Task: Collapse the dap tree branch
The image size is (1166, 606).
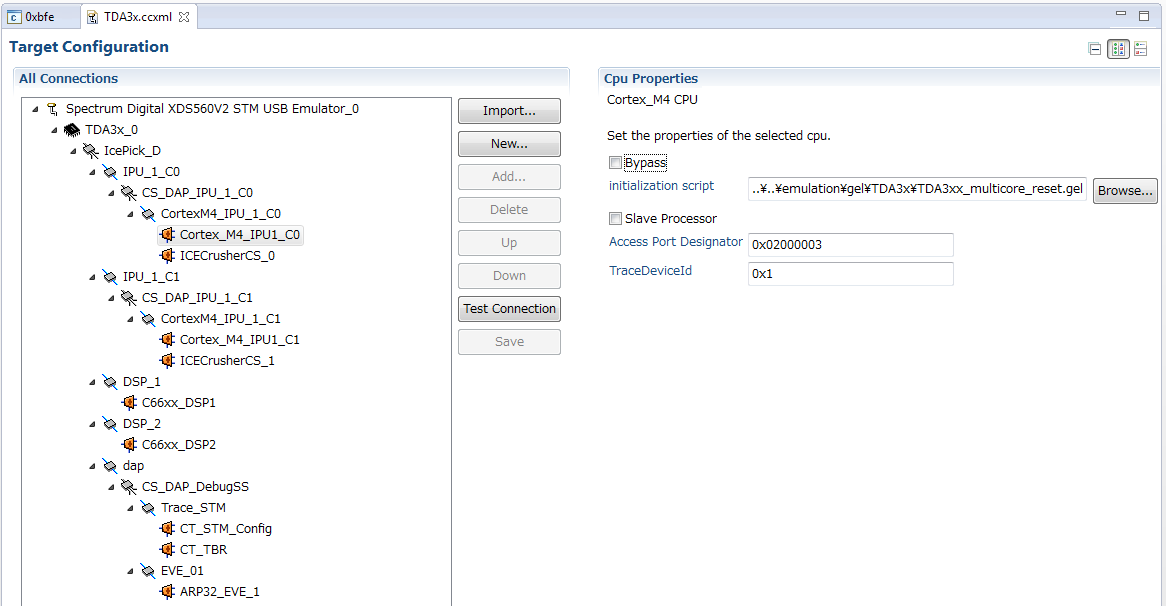Action: point(91,465)
